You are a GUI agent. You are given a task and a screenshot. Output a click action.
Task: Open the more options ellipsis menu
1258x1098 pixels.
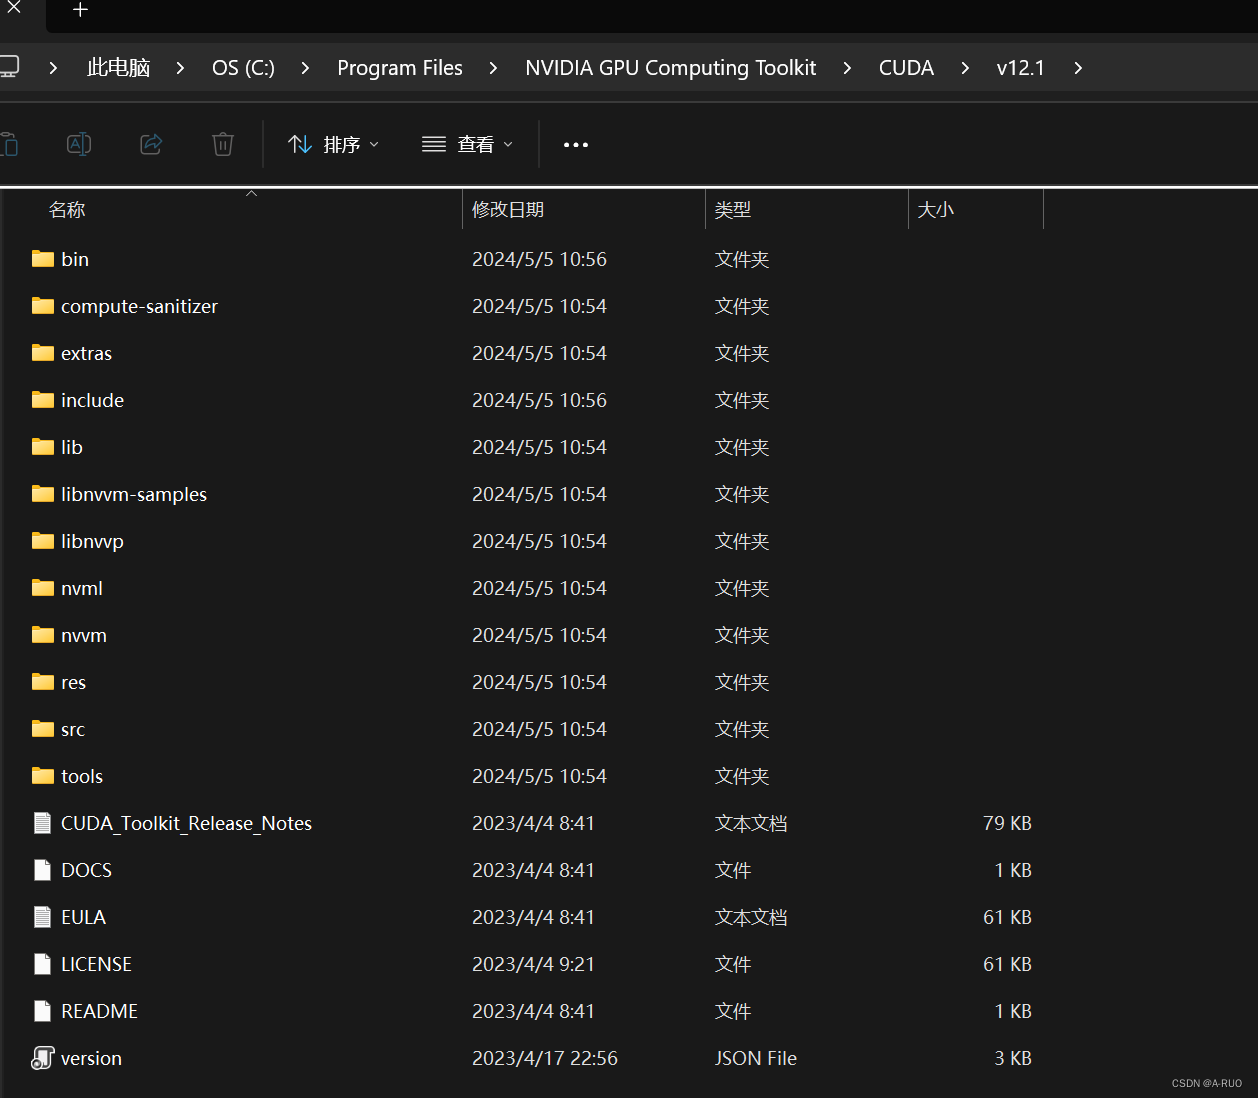[575, 144]
